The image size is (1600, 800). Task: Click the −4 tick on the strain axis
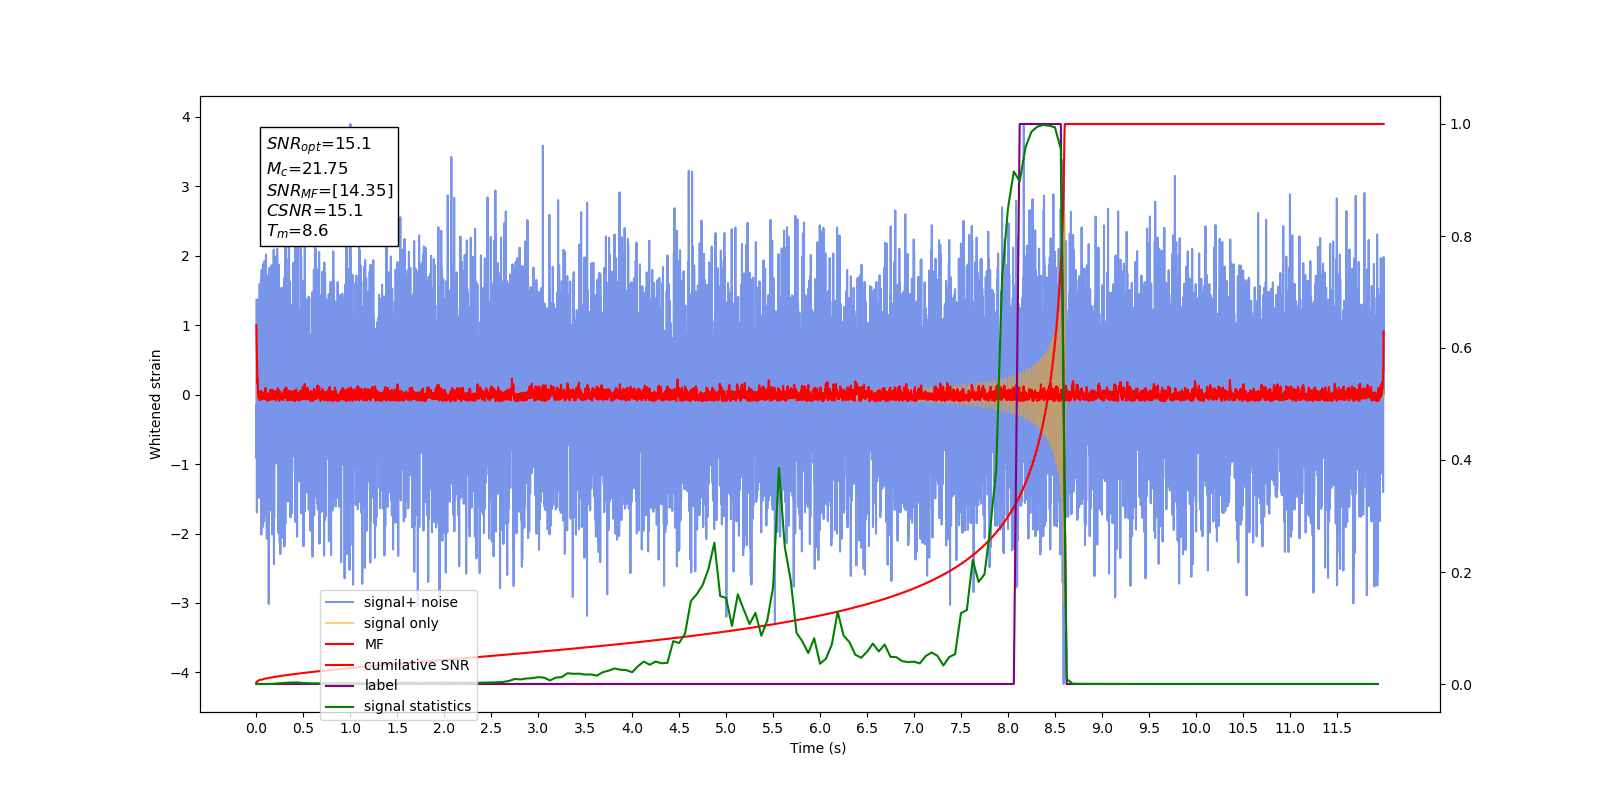click(181, 672)
